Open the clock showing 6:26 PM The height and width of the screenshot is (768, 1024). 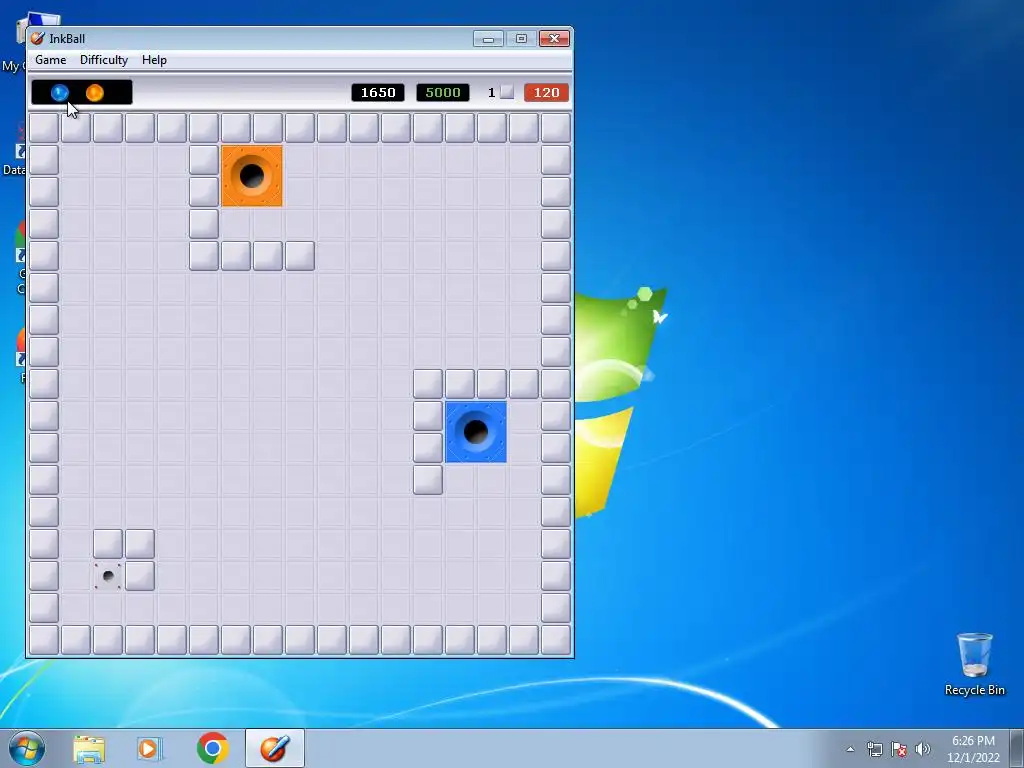(973, 749)
